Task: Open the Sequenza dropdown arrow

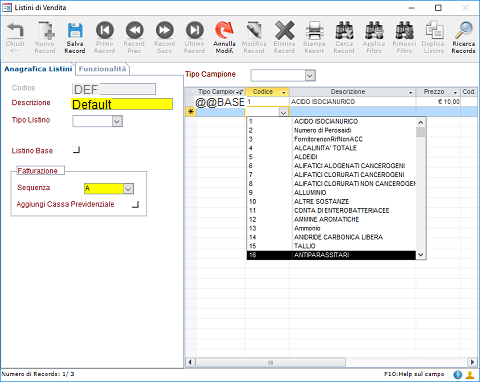Action: [128, 189]
